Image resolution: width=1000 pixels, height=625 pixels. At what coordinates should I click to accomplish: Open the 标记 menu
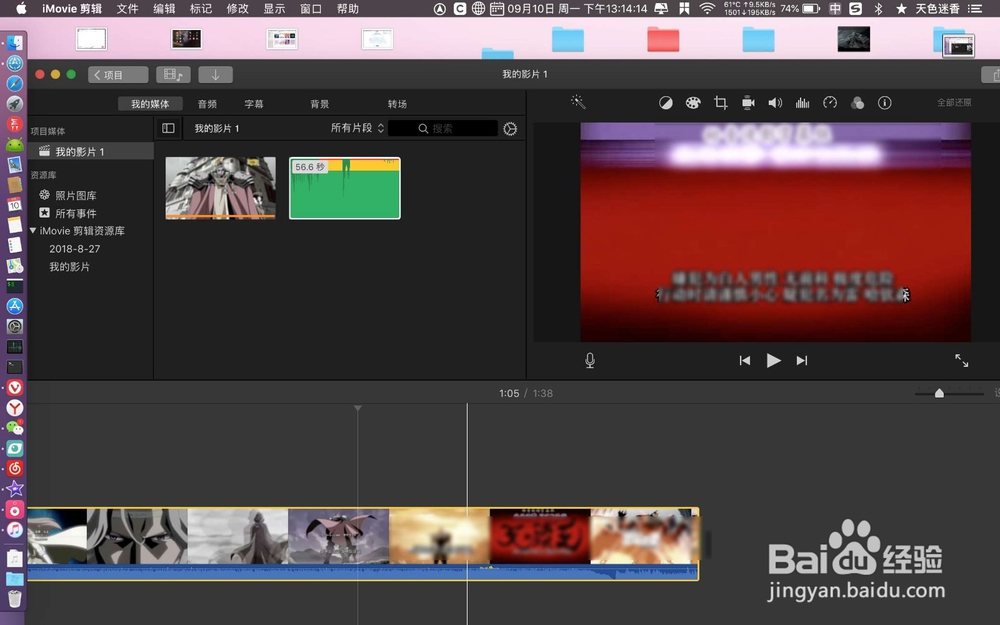[x=201, y=8]
